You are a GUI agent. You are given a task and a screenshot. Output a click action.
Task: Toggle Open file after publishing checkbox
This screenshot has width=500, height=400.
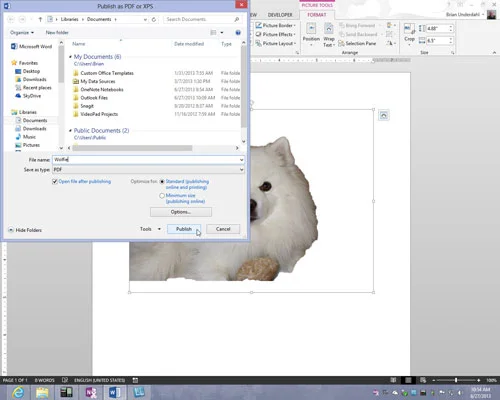click(x=55, y=182)
